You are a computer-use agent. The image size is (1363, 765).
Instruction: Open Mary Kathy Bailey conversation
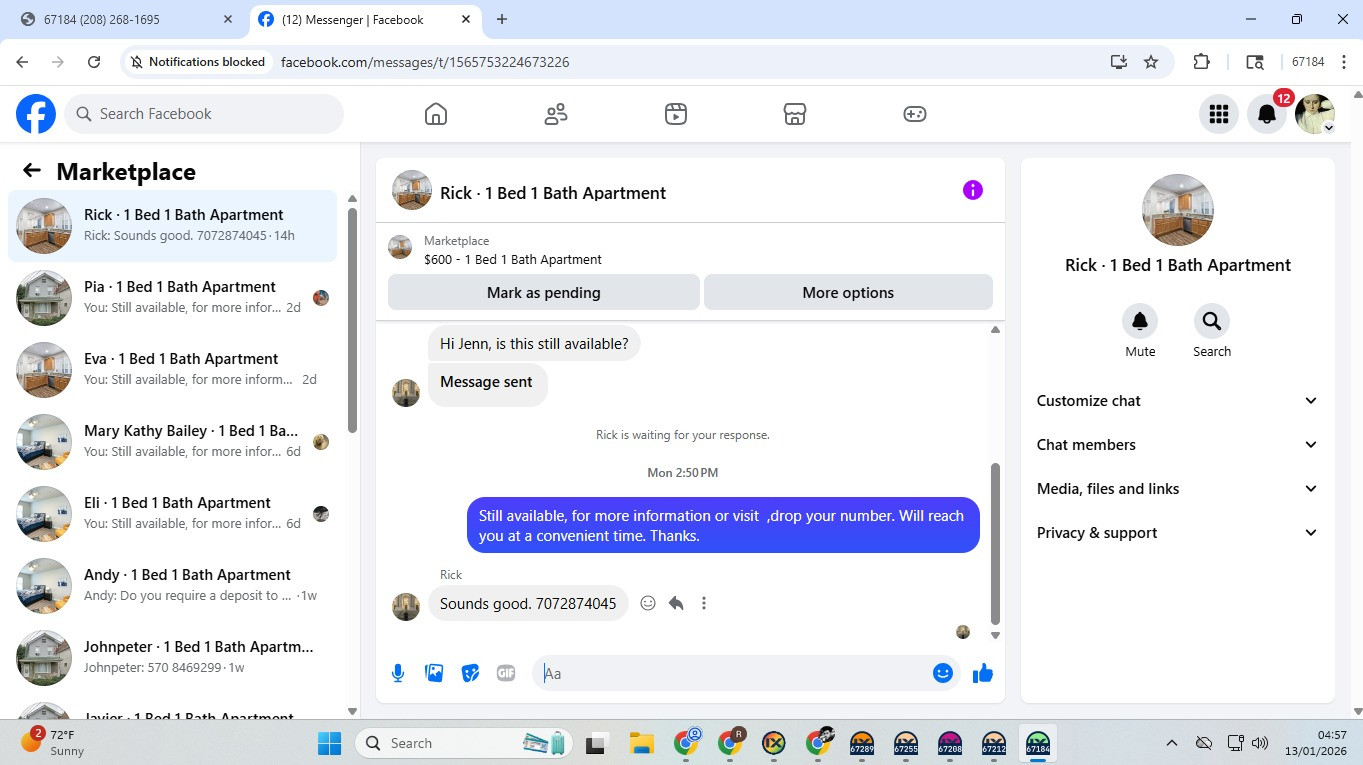click(x=173, y=442)
